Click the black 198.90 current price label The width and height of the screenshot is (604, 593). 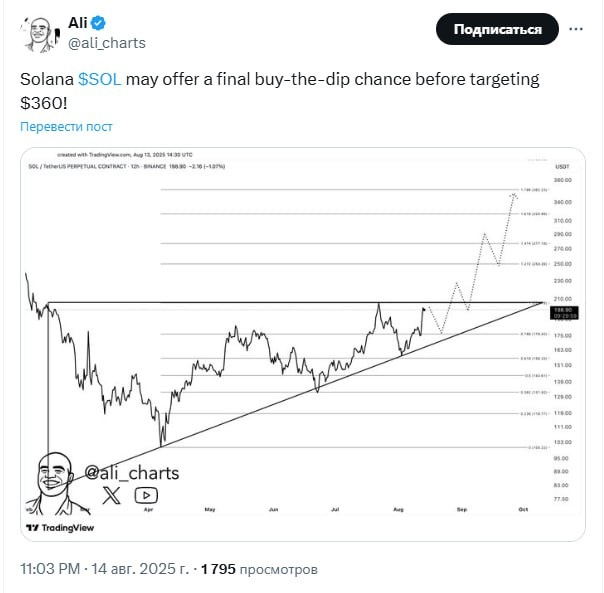tap(563, 312)
